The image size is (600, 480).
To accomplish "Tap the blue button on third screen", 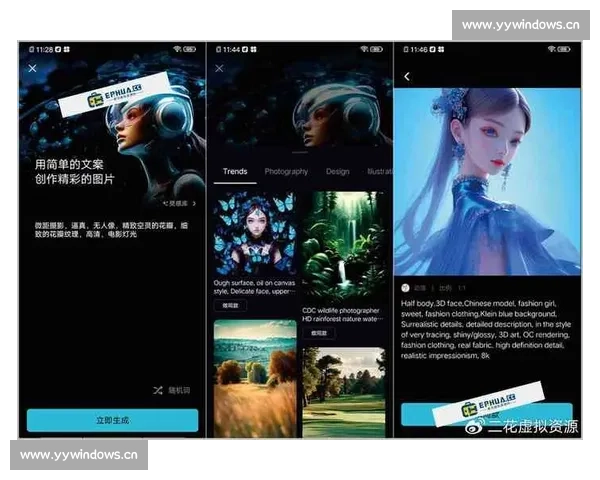I will tap(487, 414).
